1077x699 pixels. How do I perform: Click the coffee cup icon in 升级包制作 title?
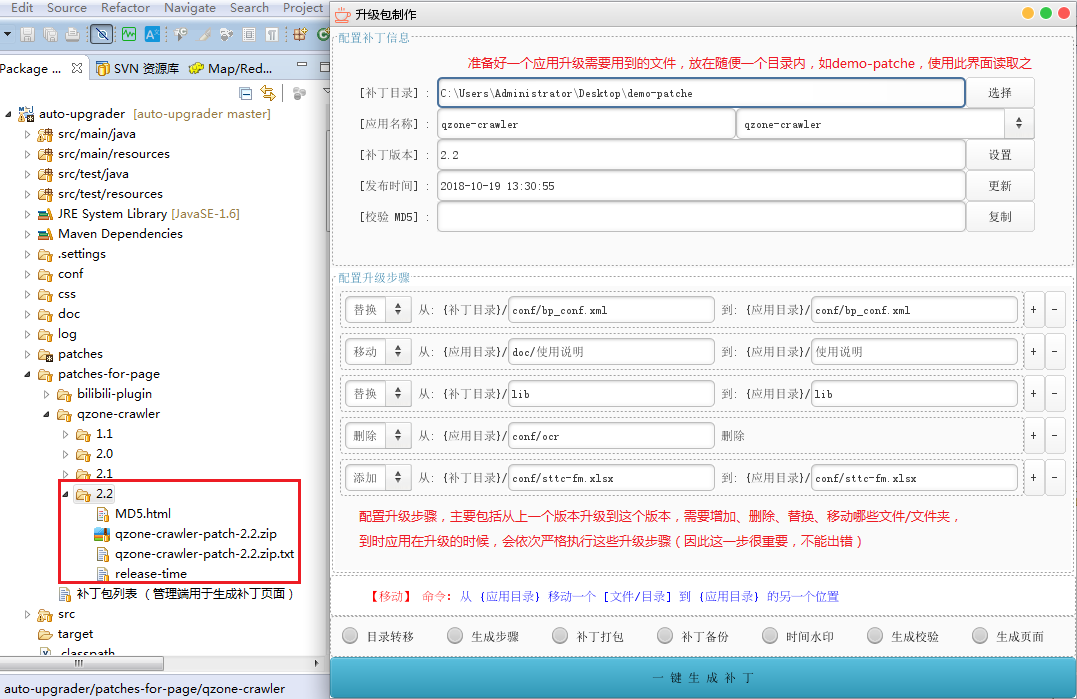pyautogui.click(x=342, y=14)
